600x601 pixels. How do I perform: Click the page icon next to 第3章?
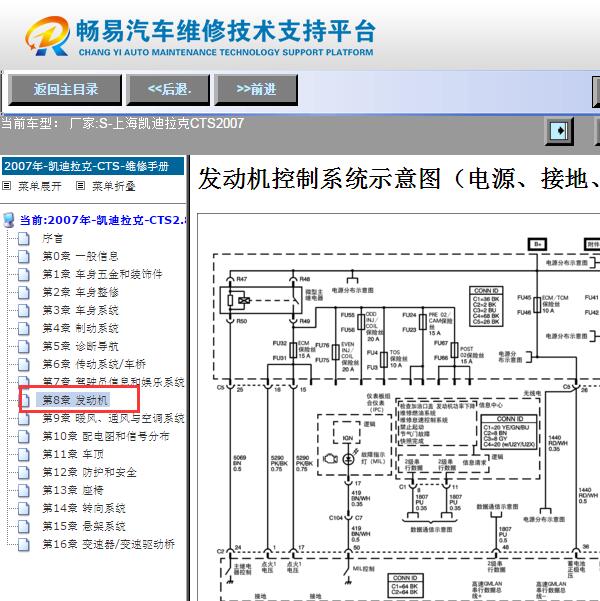pos(24,310)
